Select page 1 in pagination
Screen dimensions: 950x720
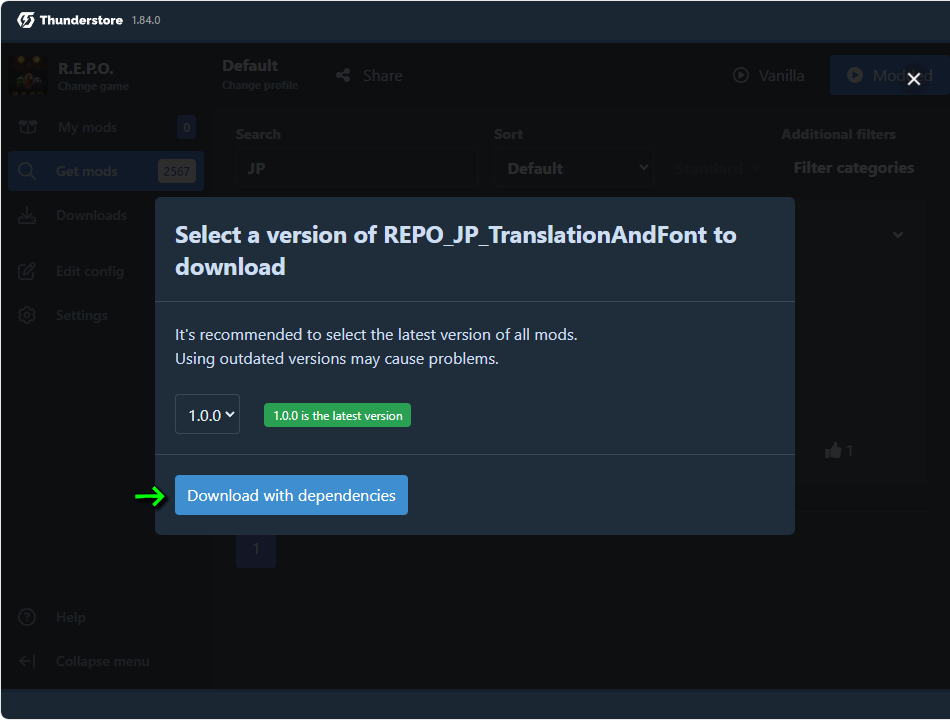pos(256,548)
